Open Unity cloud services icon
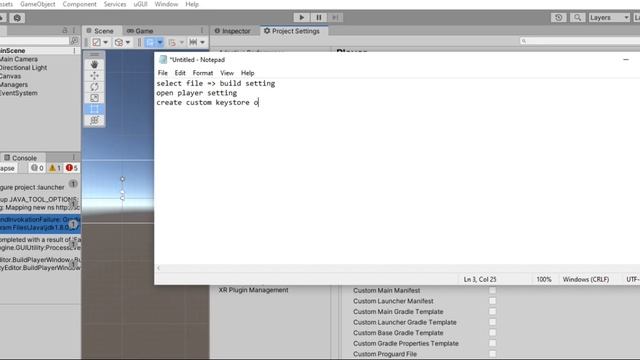The image size is (640, 360). 17,18
